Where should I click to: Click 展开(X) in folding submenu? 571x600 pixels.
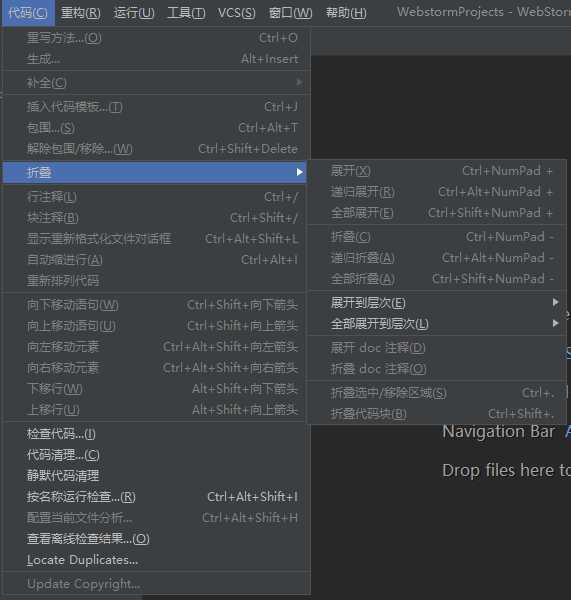(437, 171)
